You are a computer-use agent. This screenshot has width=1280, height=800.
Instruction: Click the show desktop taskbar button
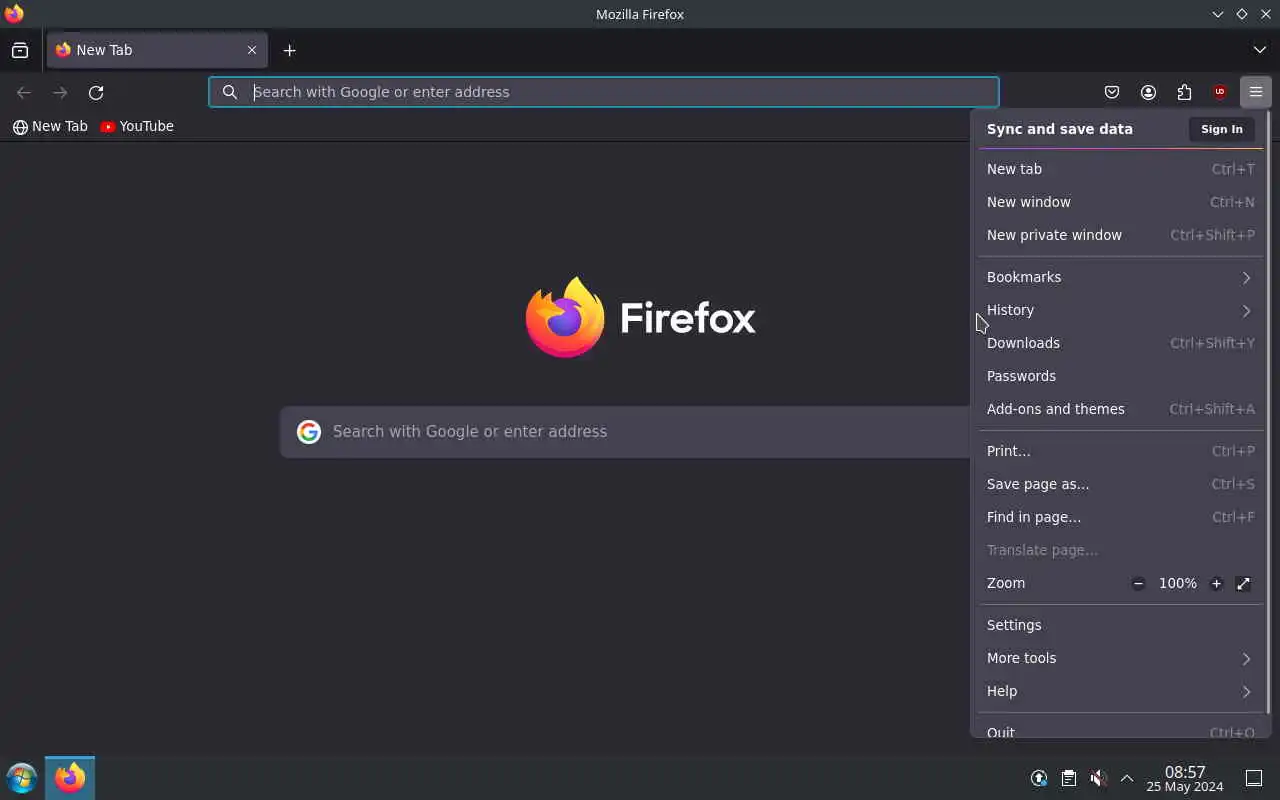click(1254, 778)
